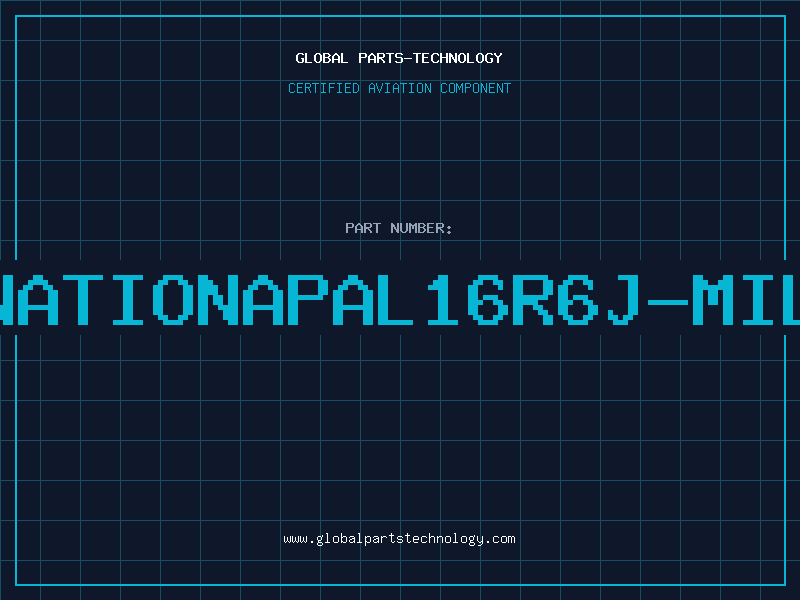Click the GLOBAL PARTS-TECHNOLOGY heading

point(399,58)
